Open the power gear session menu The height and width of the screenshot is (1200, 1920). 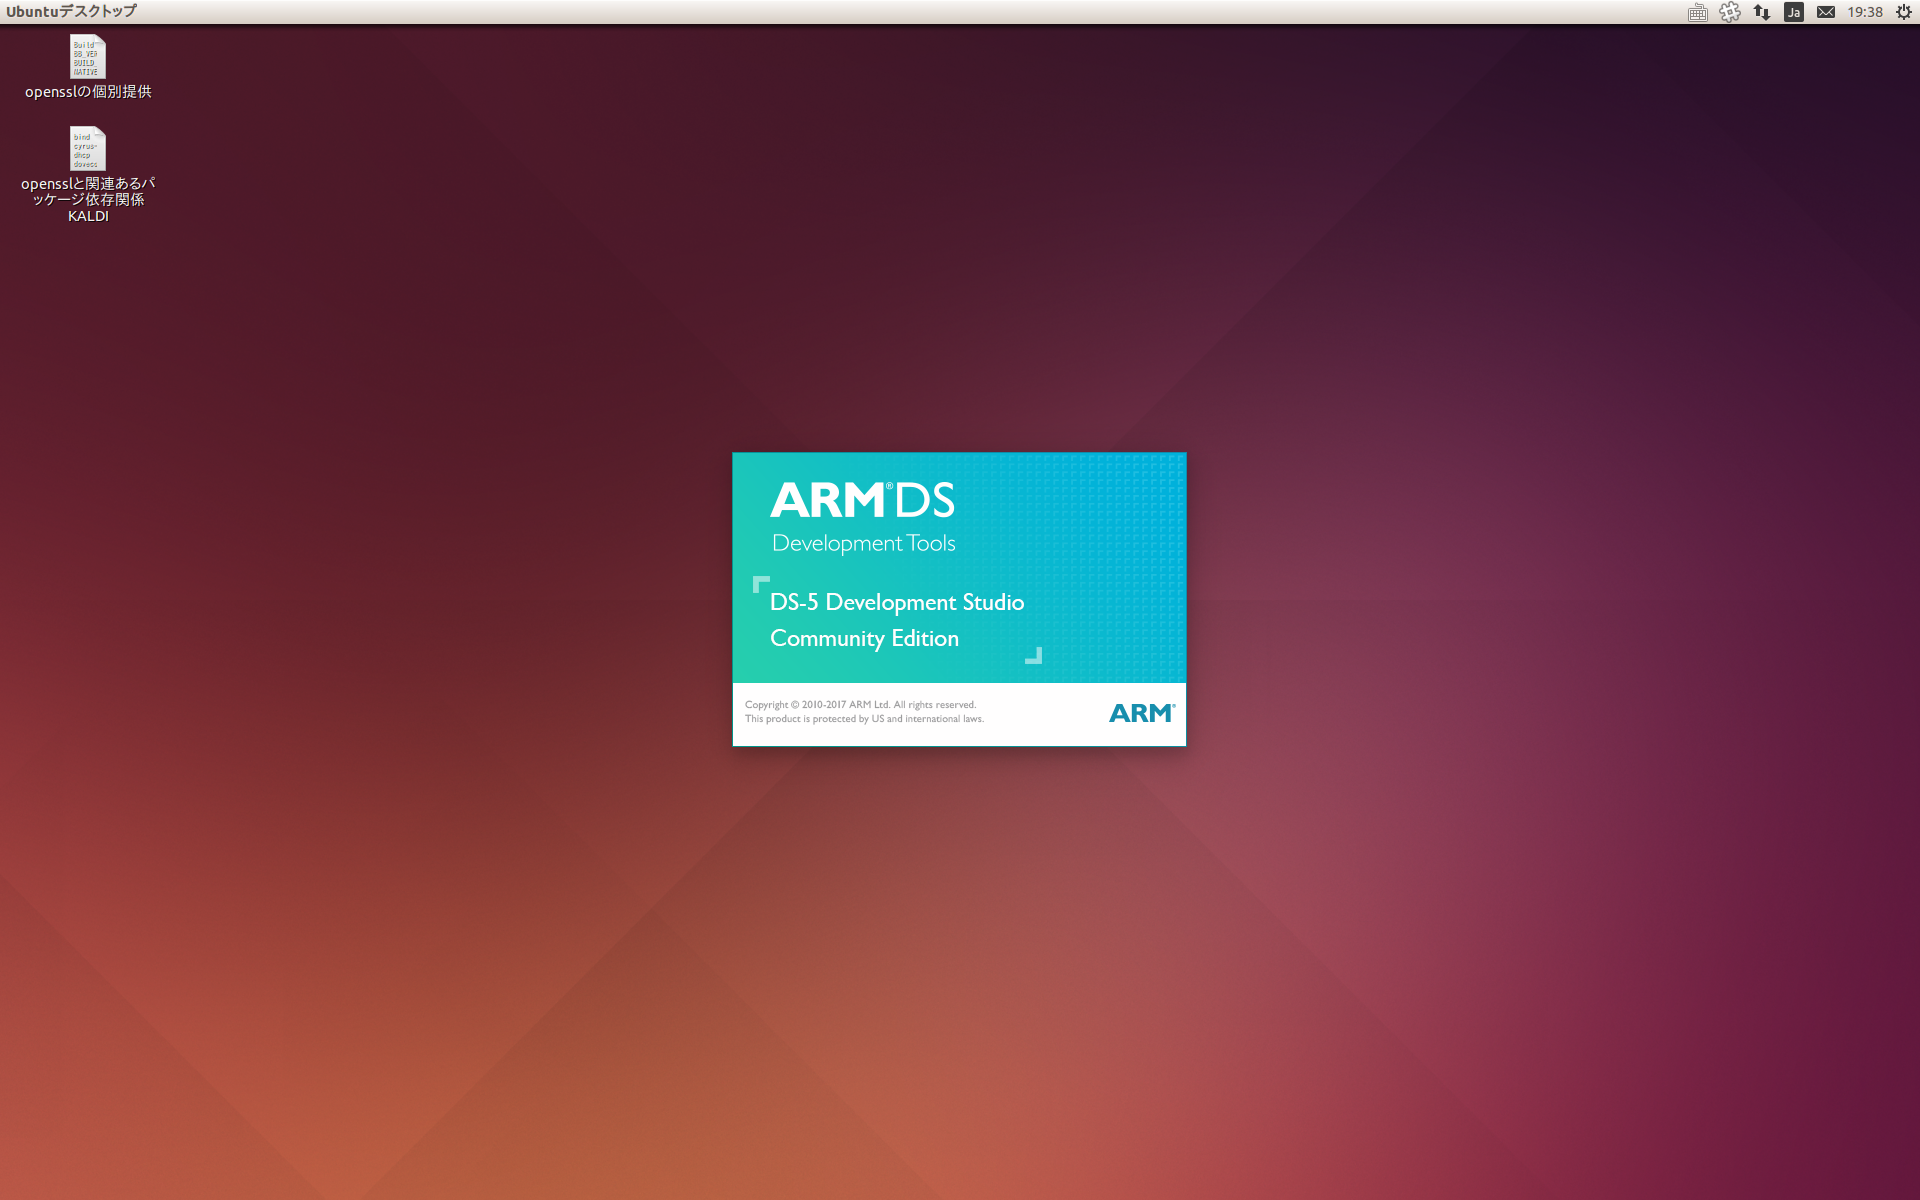pyautogui.click(x=1904, y=12)
